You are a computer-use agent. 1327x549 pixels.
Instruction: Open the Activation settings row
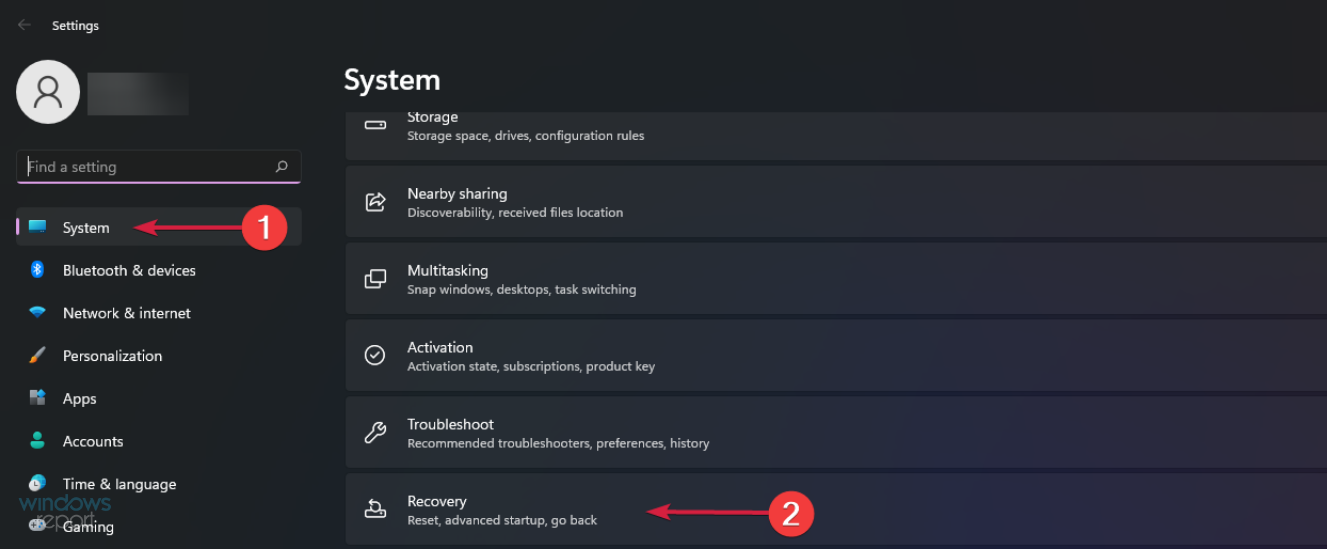pos(440,356)
